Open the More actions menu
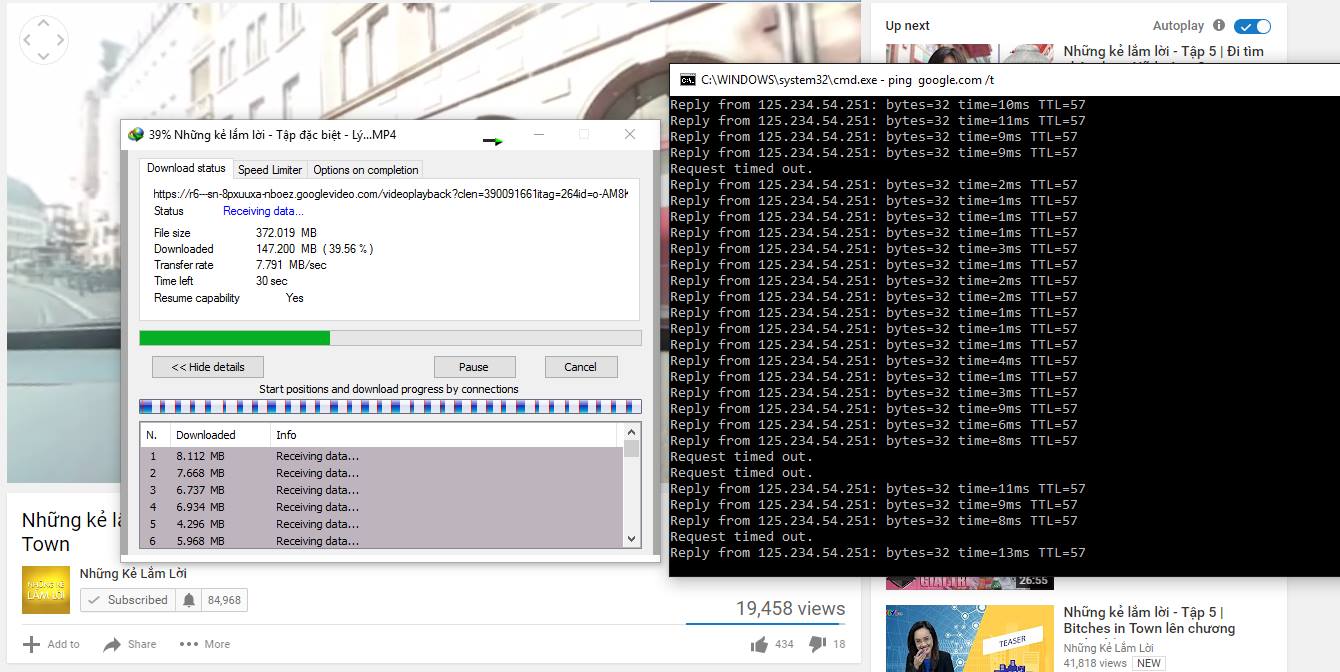 tap(204, 644)
